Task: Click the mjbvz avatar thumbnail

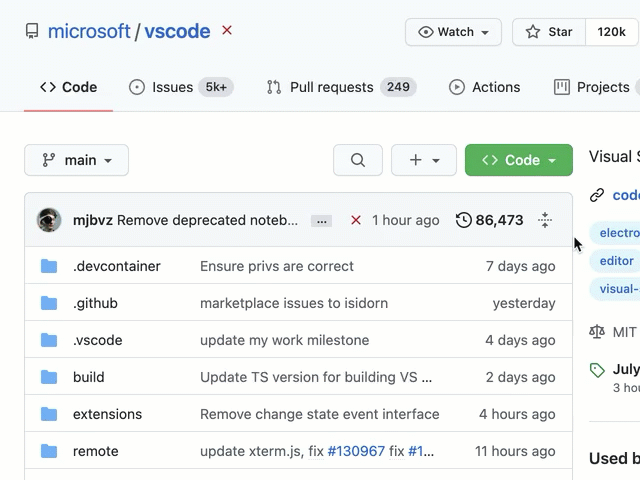Action: point(49,220)
